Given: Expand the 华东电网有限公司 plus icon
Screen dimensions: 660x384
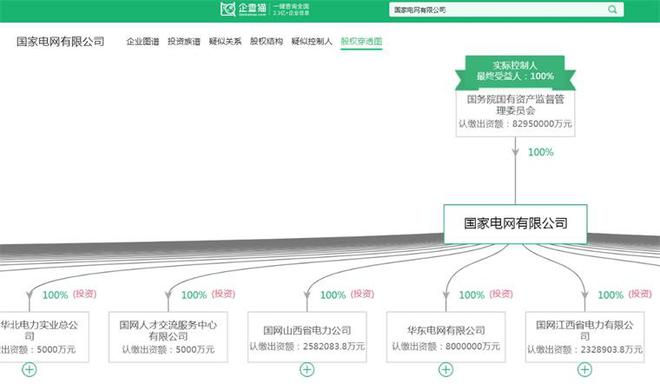Looking at the screenshot, I should 446,370.
